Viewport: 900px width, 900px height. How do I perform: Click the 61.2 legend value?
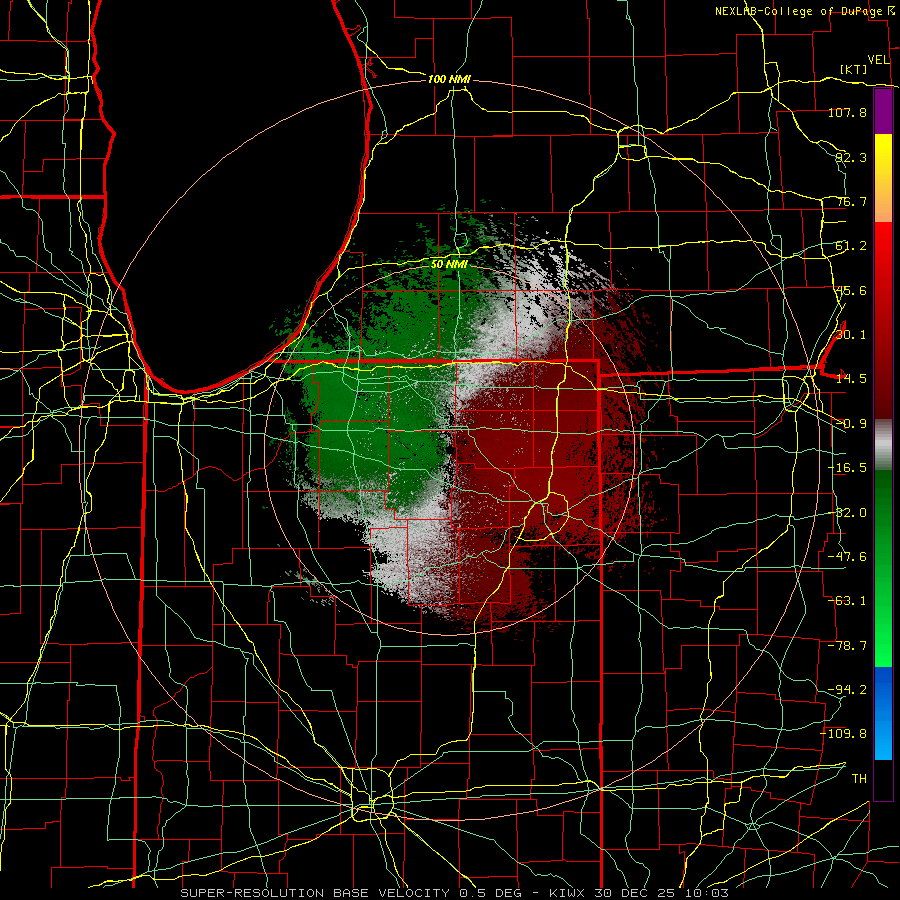point(851,246)
